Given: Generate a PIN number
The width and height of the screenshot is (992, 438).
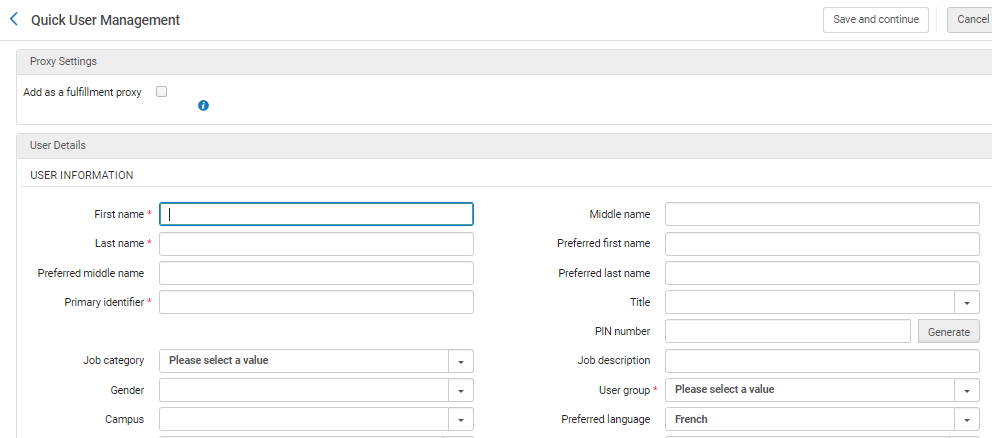Looking at the screenshot, I should [x=948, y=332].
